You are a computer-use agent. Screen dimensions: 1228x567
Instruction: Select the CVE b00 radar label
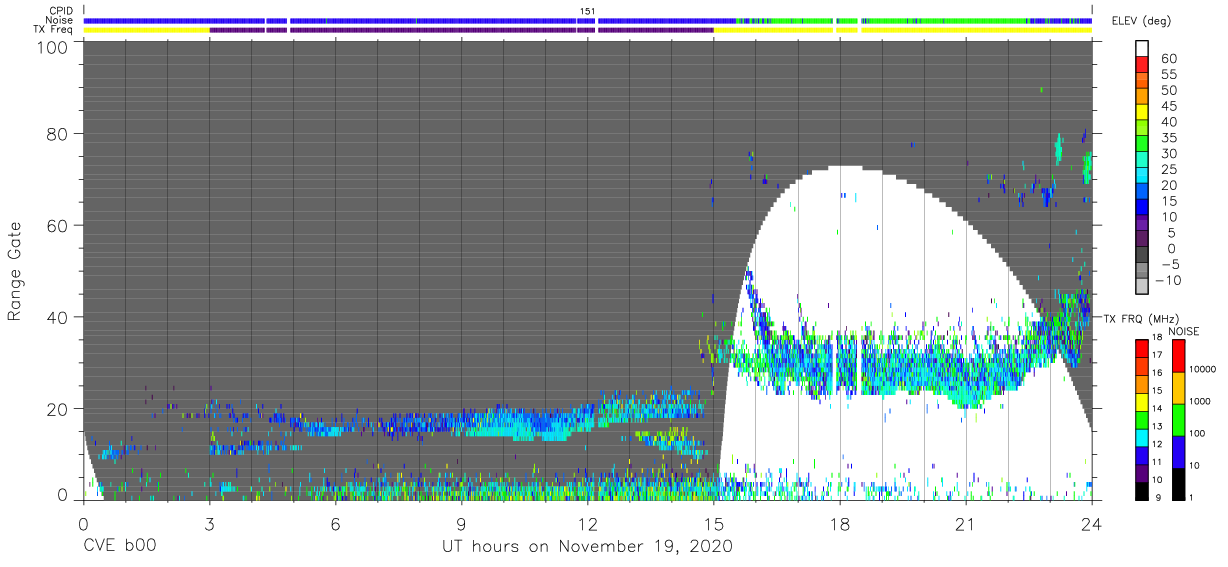(x=118, y=546)
